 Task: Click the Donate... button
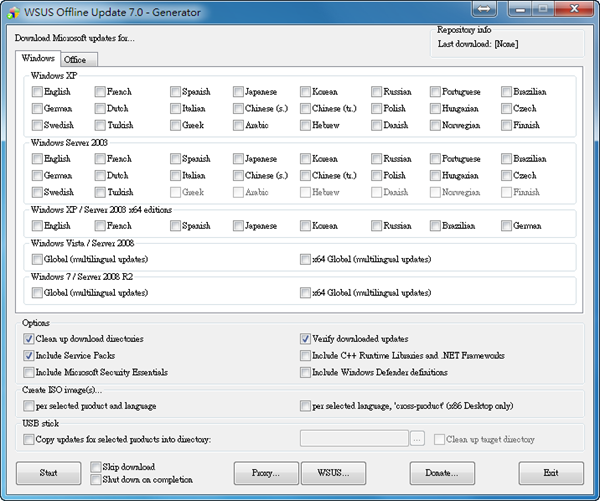tap(442, 473)
